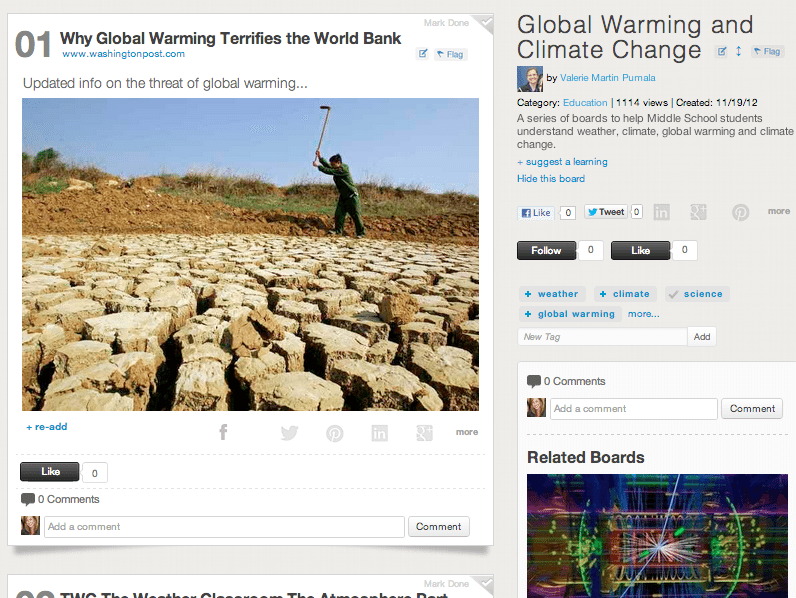Share board via Pinterest icon

[x=740, y=212]
